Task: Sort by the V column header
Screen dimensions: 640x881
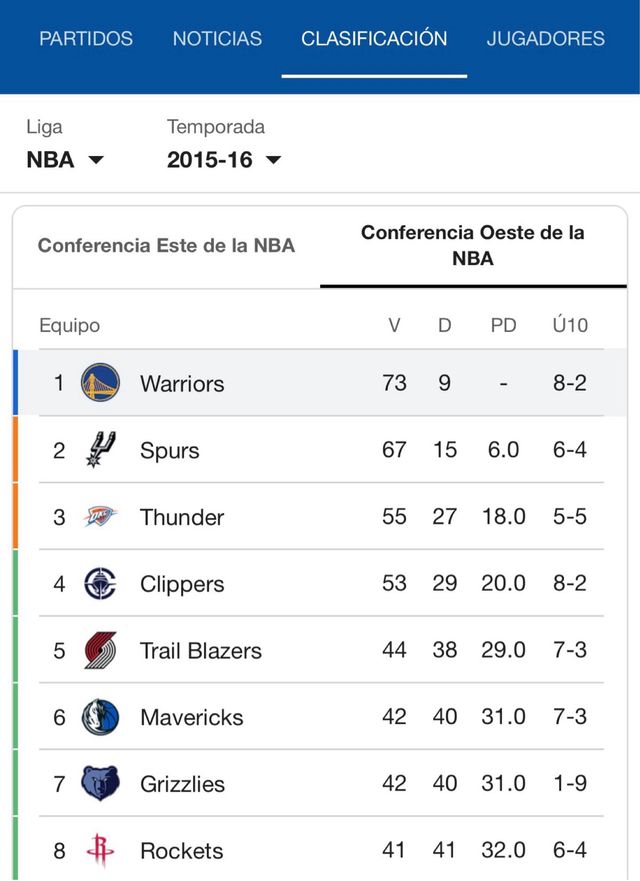Action: coord(394,325)
